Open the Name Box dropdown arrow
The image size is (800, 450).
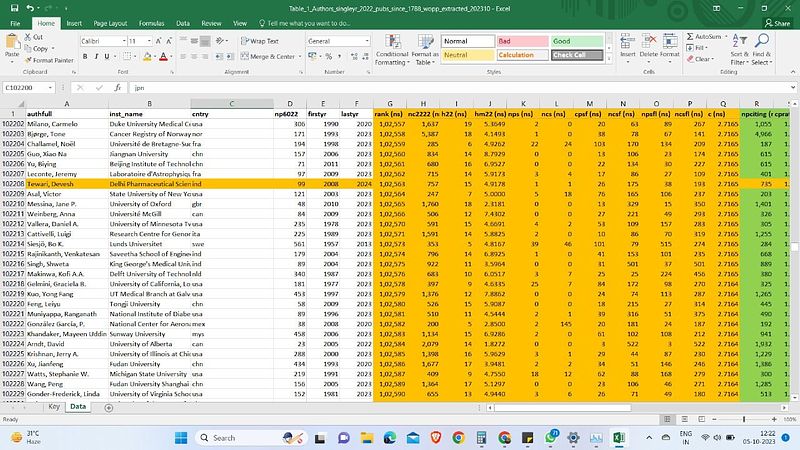[50, 88]
